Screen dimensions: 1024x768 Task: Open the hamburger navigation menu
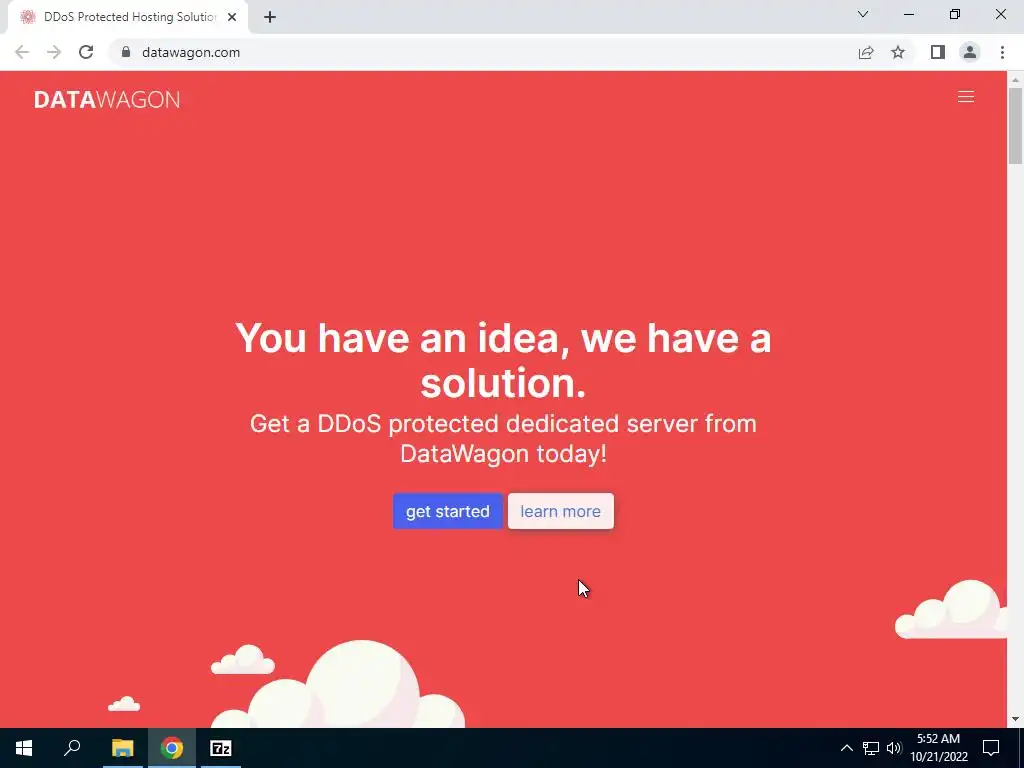point(965,97)
